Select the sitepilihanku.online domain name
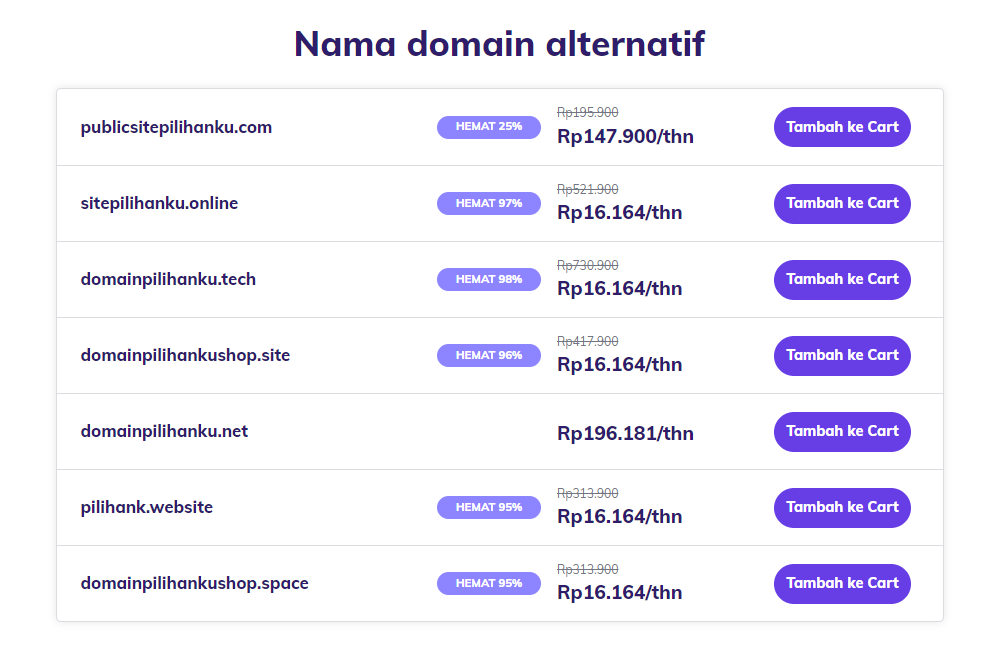This screenshot has height=650, width=1002. point(158,203)
